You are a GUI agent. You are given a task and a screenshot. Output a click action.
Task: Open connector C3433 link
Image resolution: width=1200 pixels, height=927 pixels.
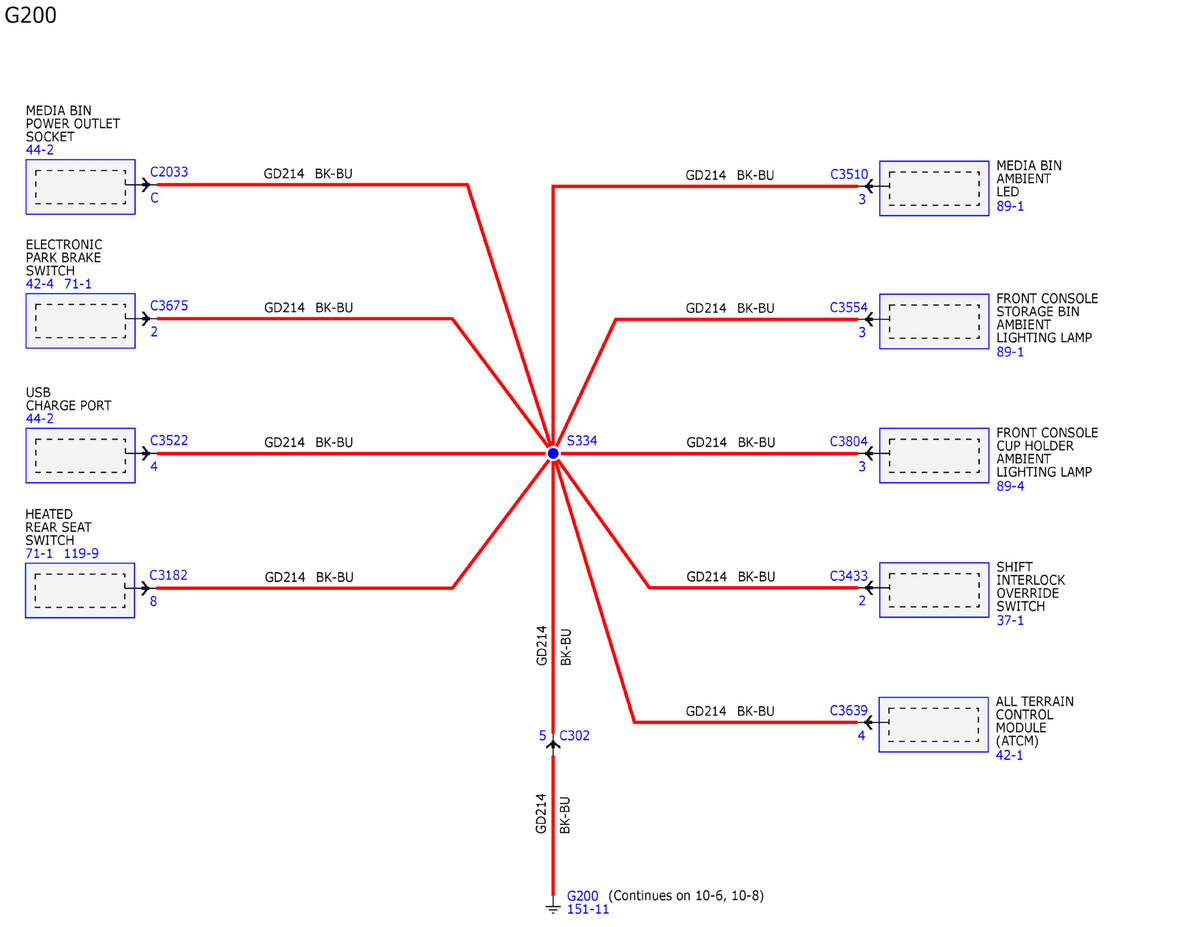[x=849, y=576]
